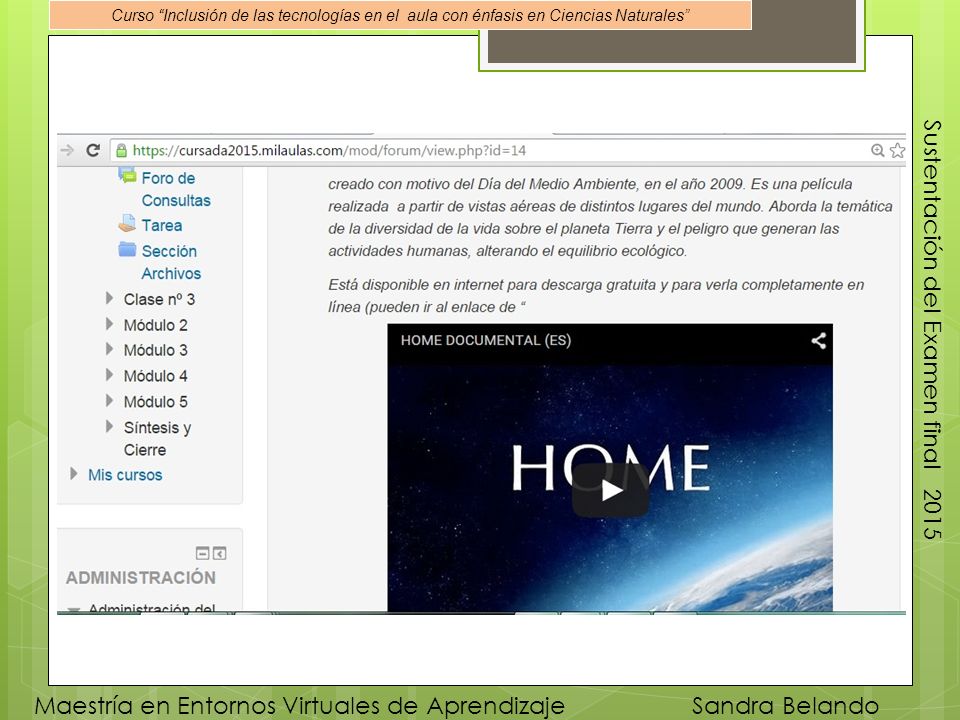
Task: Open the Foro de Consultas link
Action: point(176,189)
